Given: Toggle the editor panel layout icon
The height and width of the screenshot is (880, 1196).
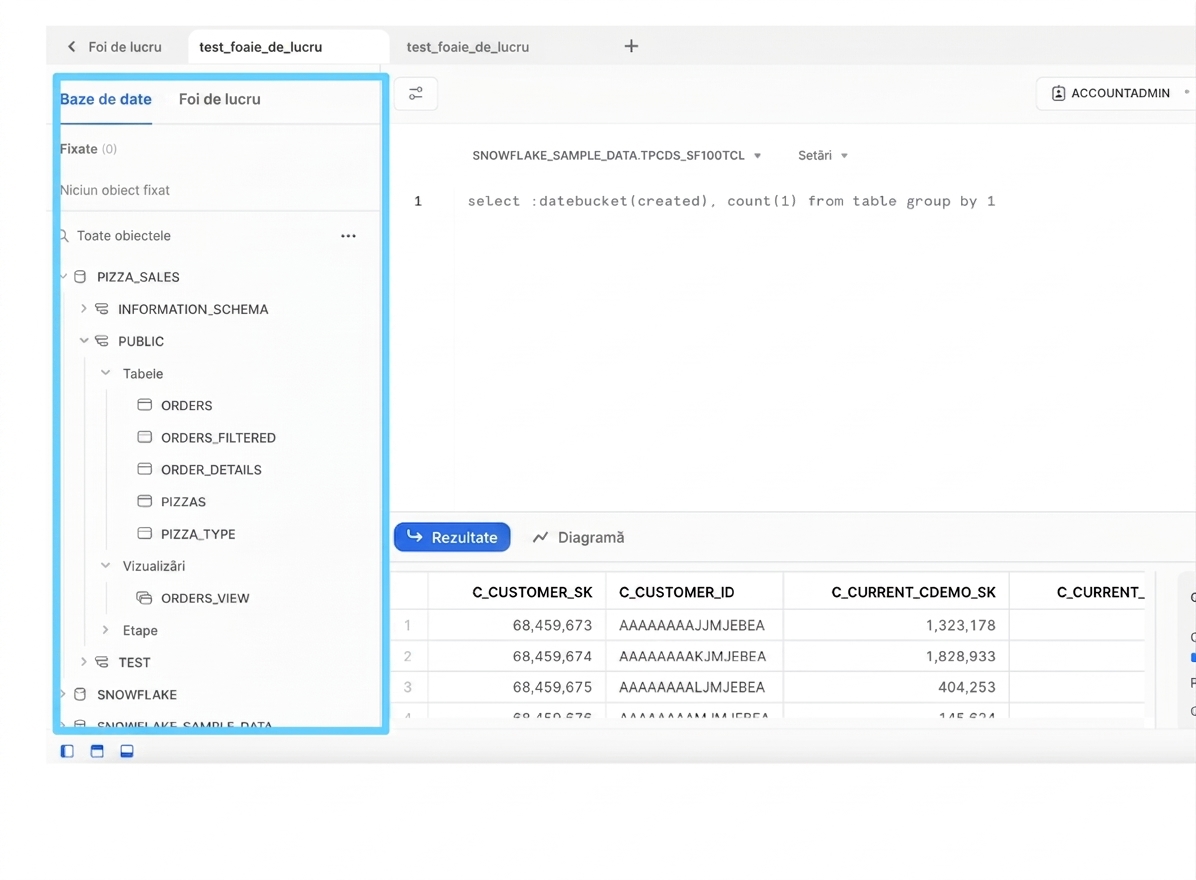Looking at the screenshot, I should point(97,751).
